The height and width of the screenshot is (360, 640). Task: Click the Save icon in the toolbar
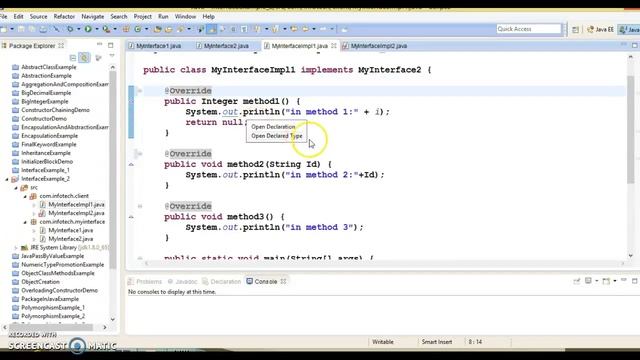click(x=21, y=29)
